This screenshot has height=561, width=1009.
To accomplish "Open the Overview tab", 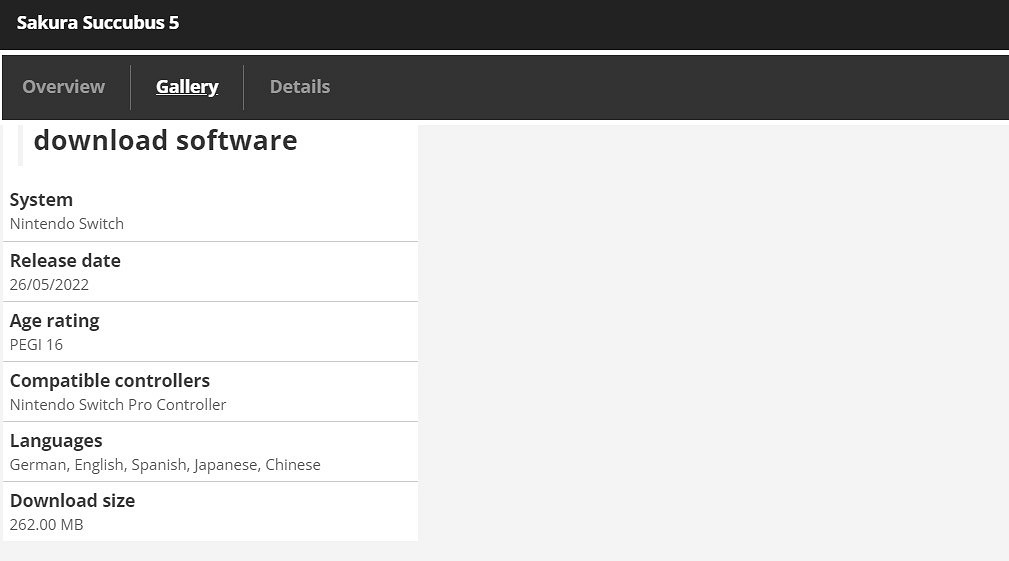I will [x=63, y=87].
